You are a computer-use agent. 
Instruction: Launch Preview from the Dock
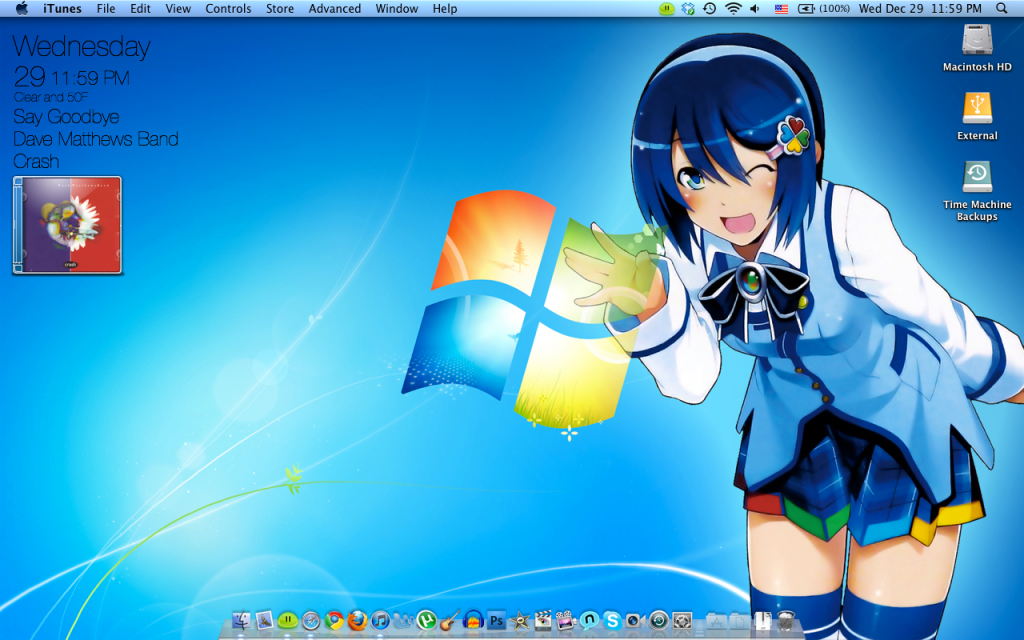coord(264,620)
